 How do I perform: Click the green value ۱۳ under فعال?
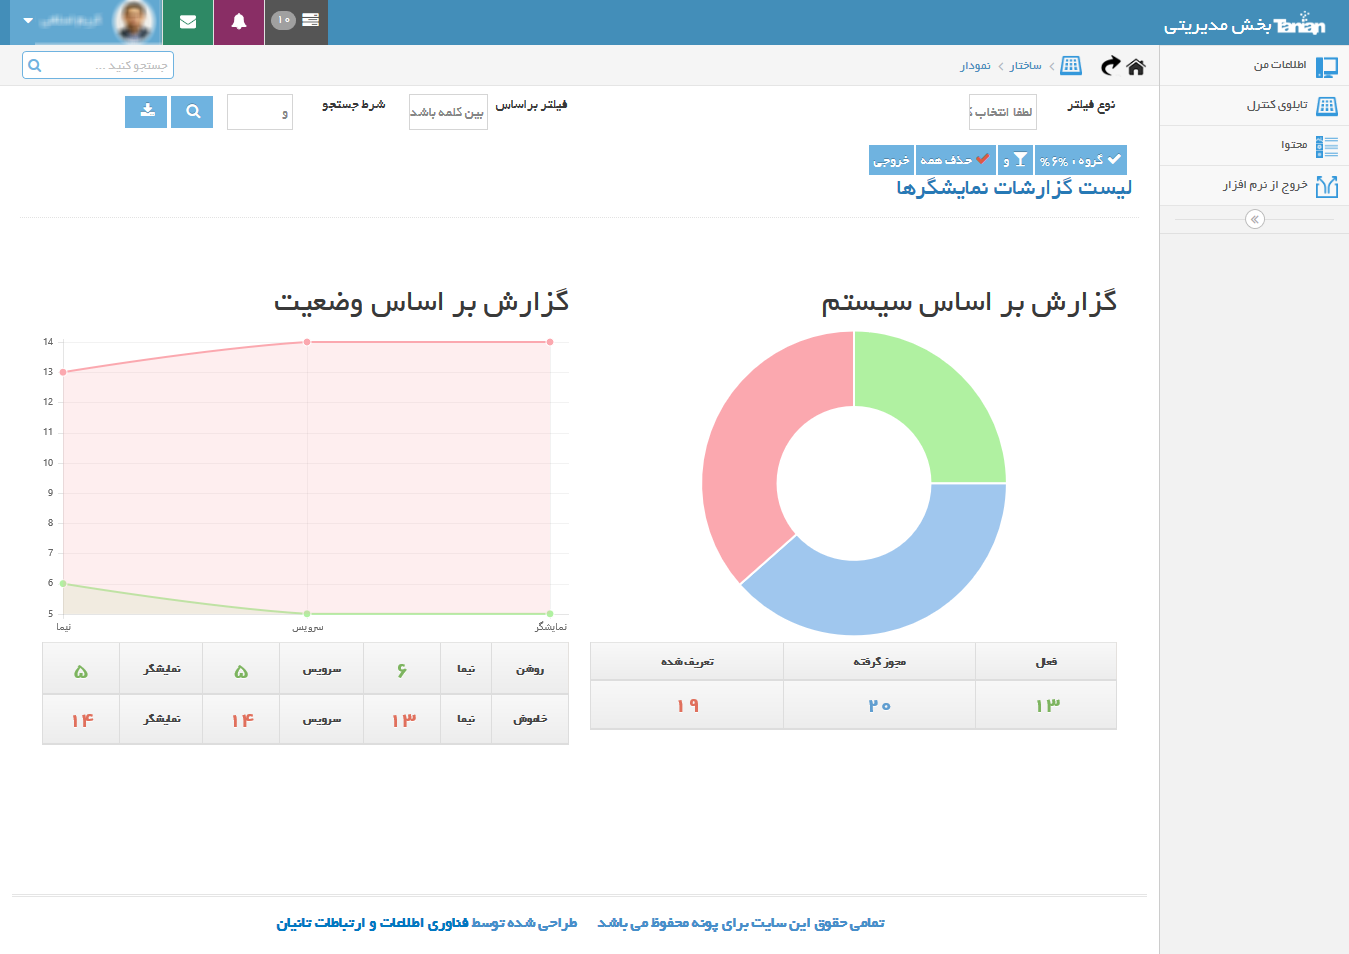[1047, 706]
